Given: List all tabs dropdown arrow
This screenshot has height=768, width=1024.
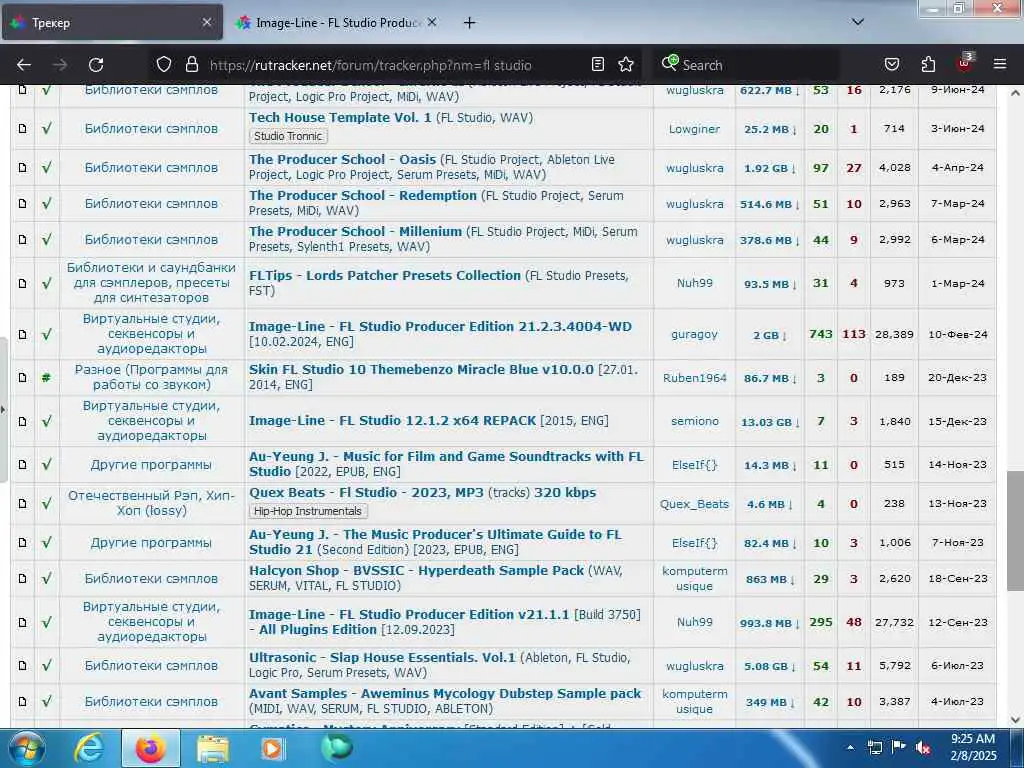Looking at the screenshot, I should [858, 22].
